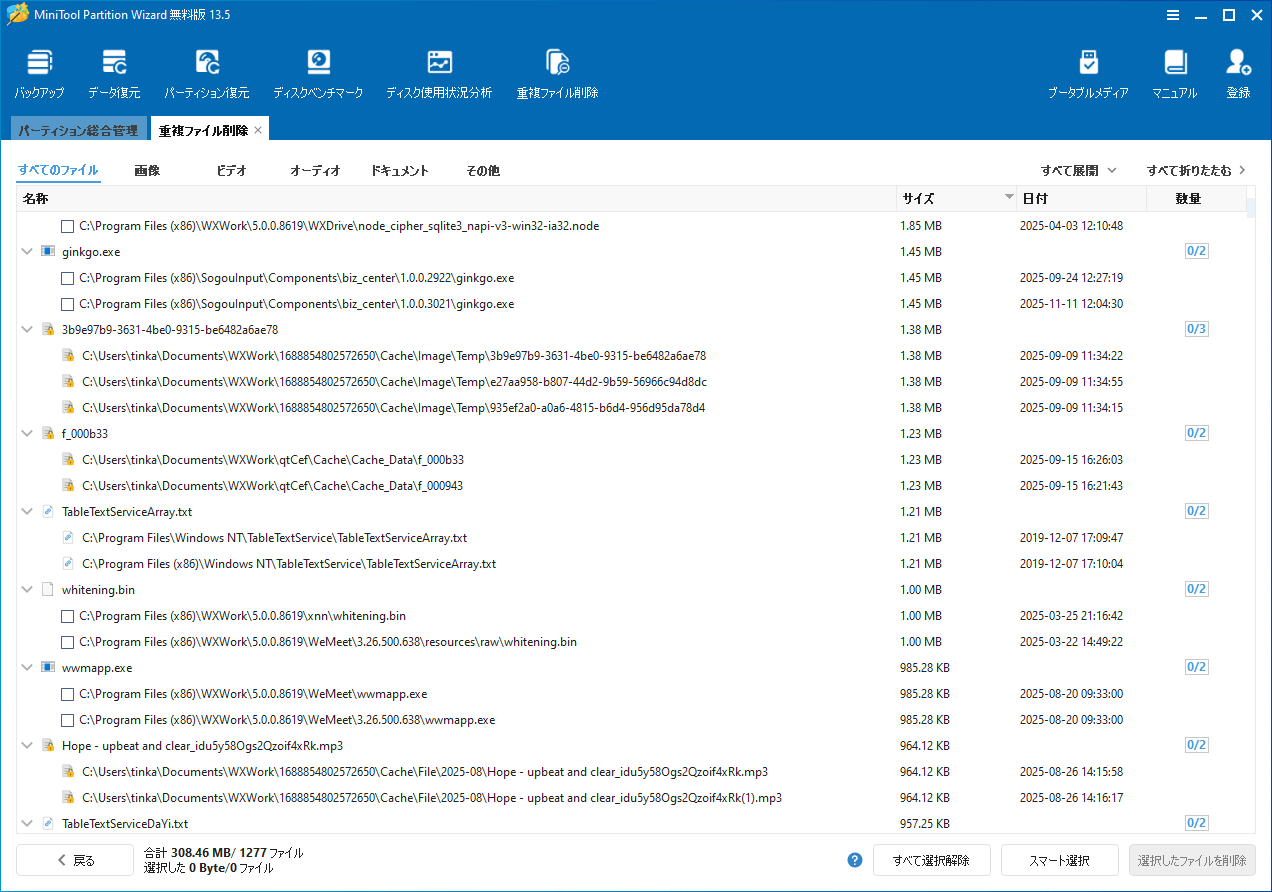Select the WeMeet\3.26.500.638\wwmapp.exe checkbox
Screen dimensions: 1272x892
click(x=68, y=720)
